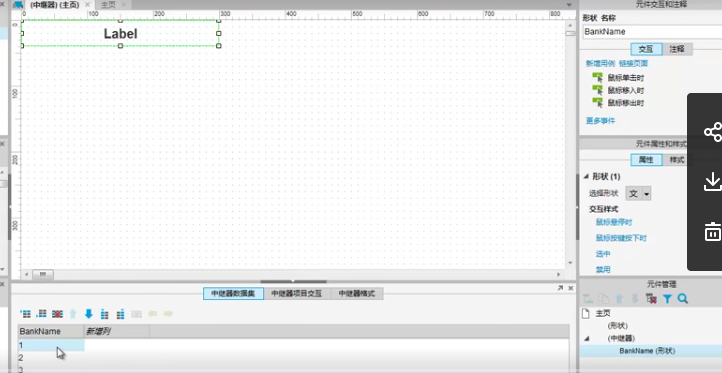Open the 更多事件 link

(600, 121)
